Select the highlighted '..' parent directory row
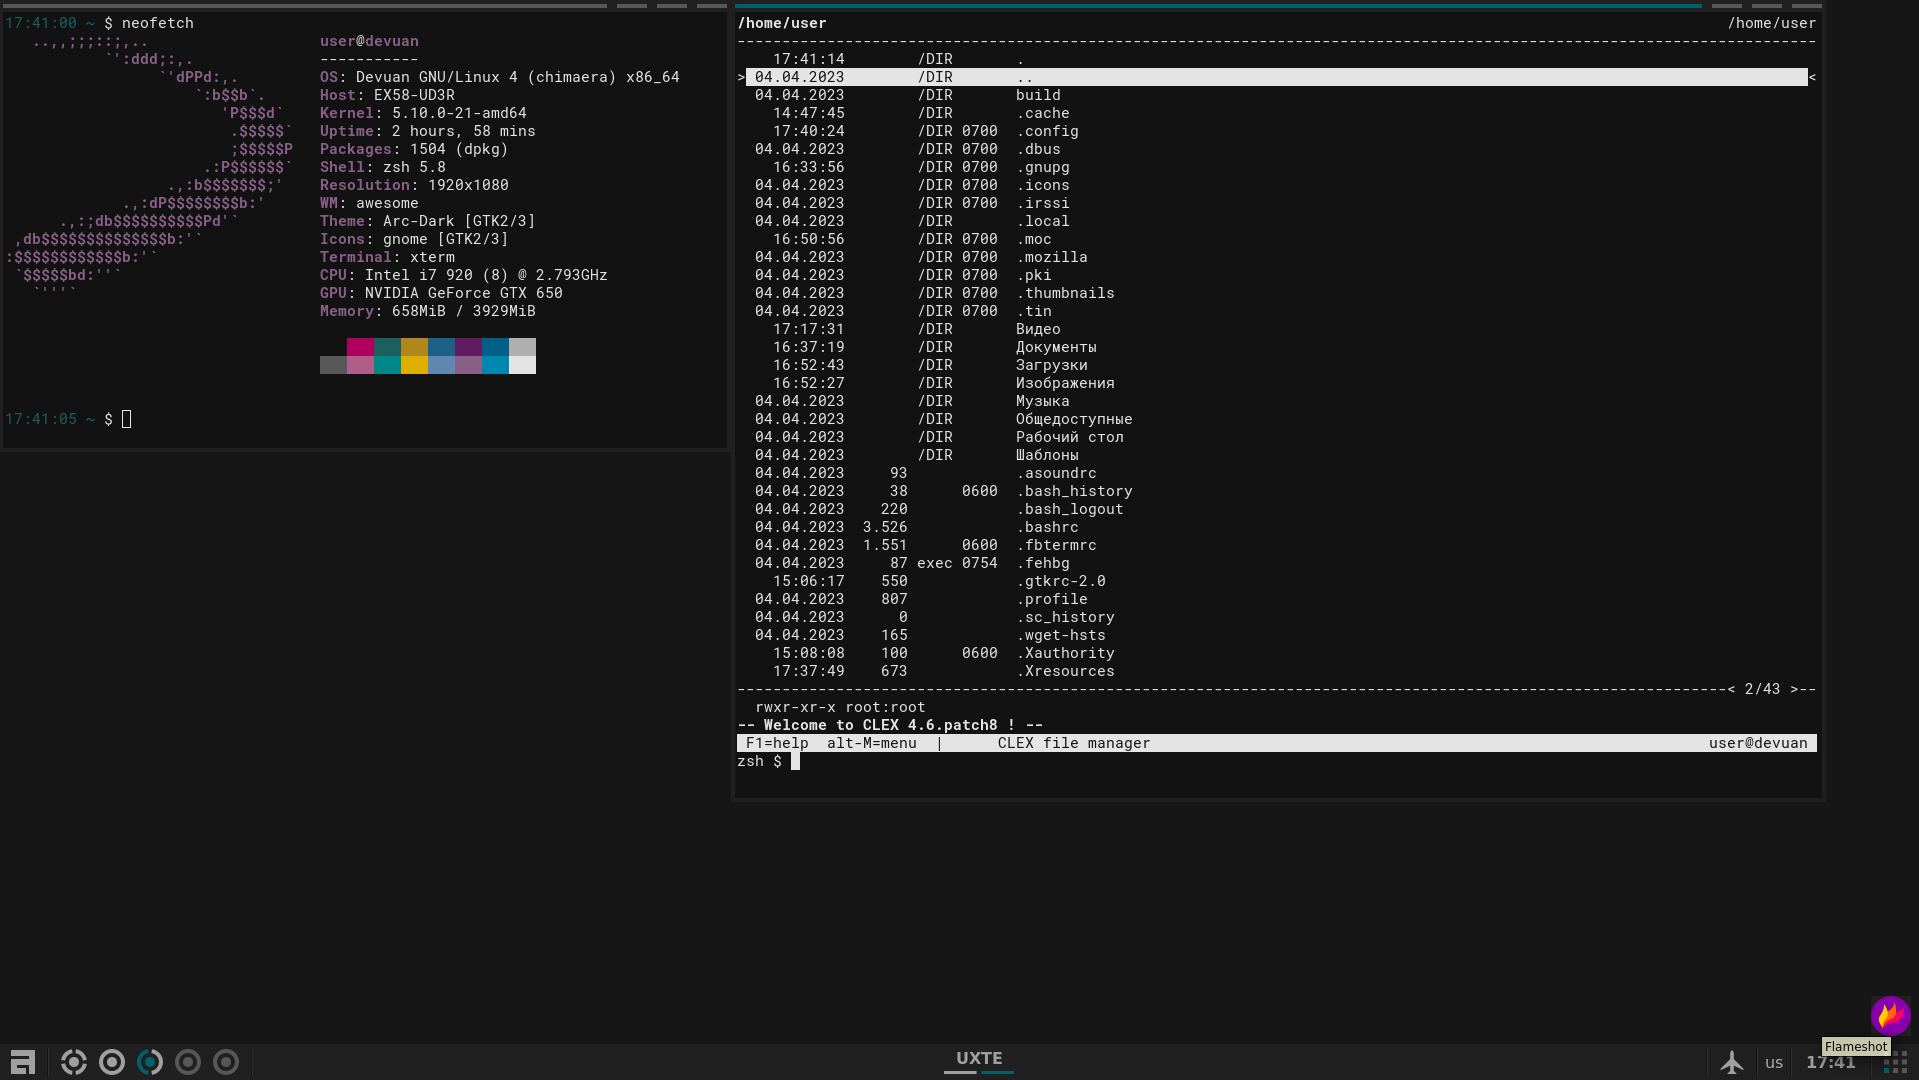This screenshot has width=1919, height=1080. [x=1277, y=77]
